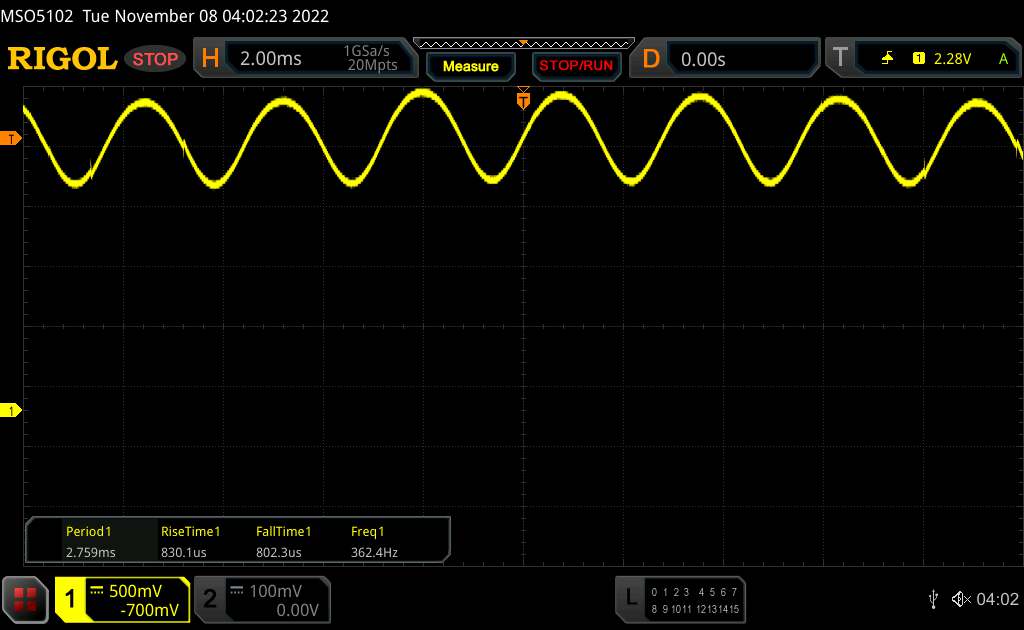Click the L logic analyzer icon
This screenshot has width=1024, height=630.
point(631,597)
